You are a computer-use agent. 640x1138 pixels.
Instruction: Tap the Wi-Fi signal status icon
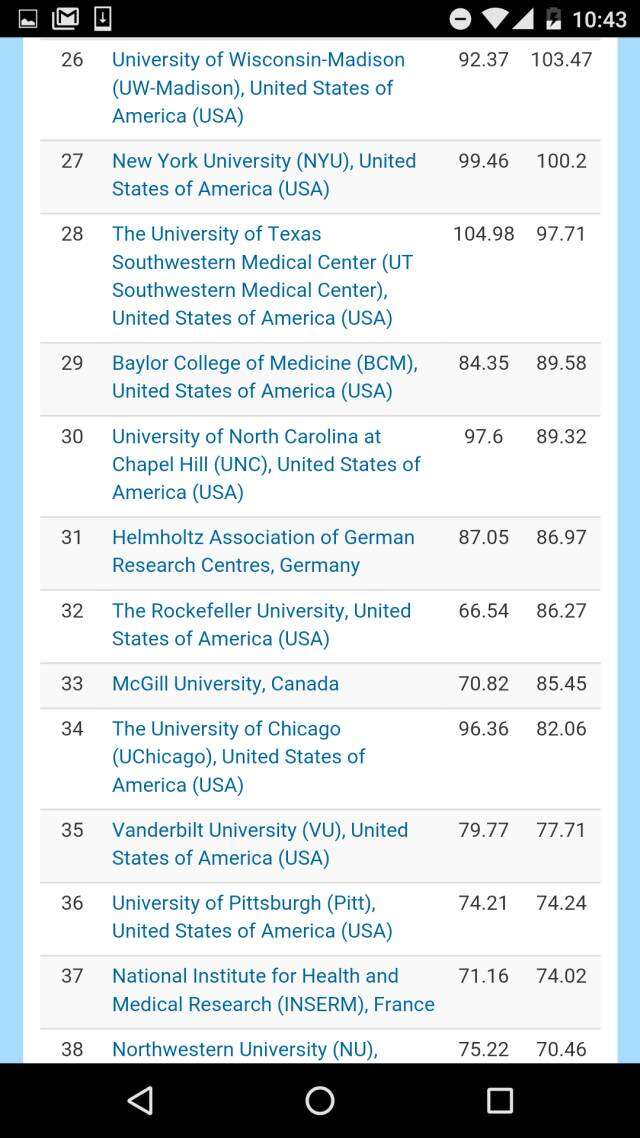point(495,19)
